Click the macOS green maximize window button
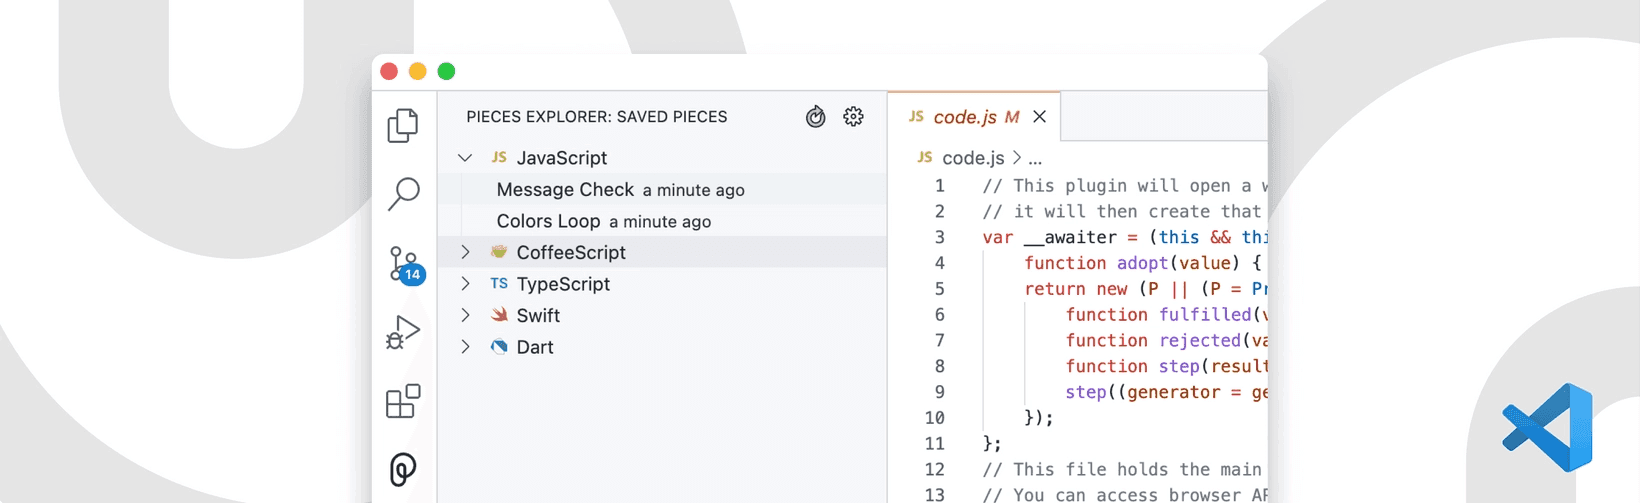This screenshot has width=1640, height=503. (446, 71)
